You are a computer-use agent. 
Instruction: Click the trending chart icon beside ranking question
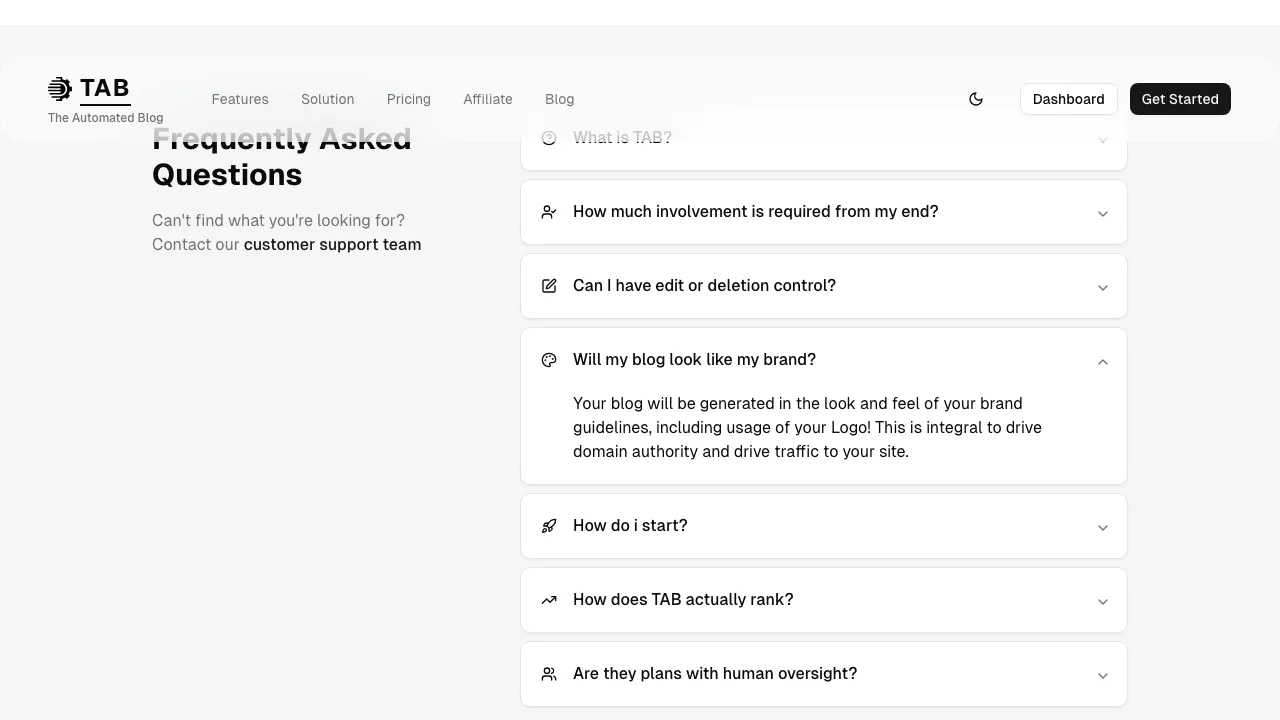click(548, 599)
